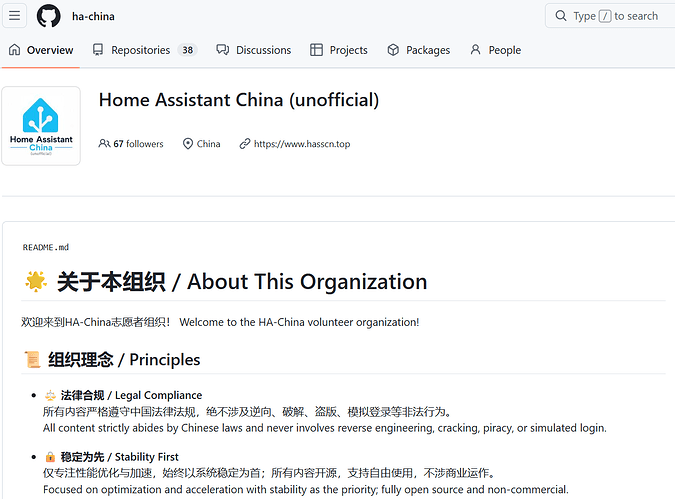Click the 38 repositories counter badge
675x499 pixels.
pyautogui.click(x=187, y=50)
